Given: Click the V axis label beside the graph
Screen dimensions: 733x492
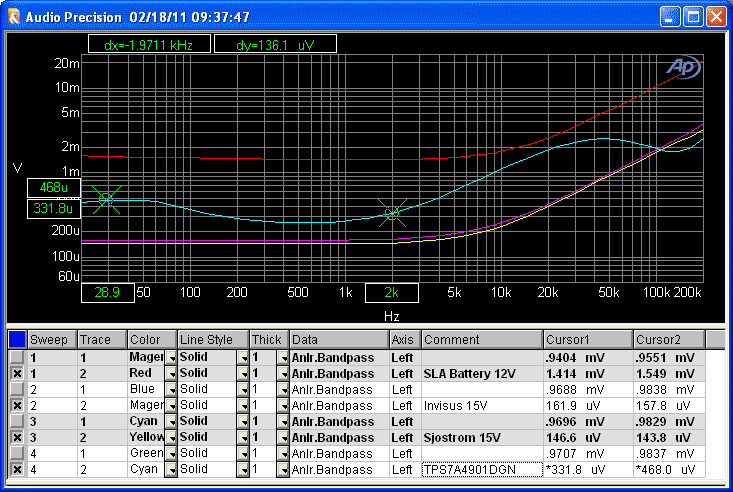Looking at the screenshot, I should pos(17,168).
